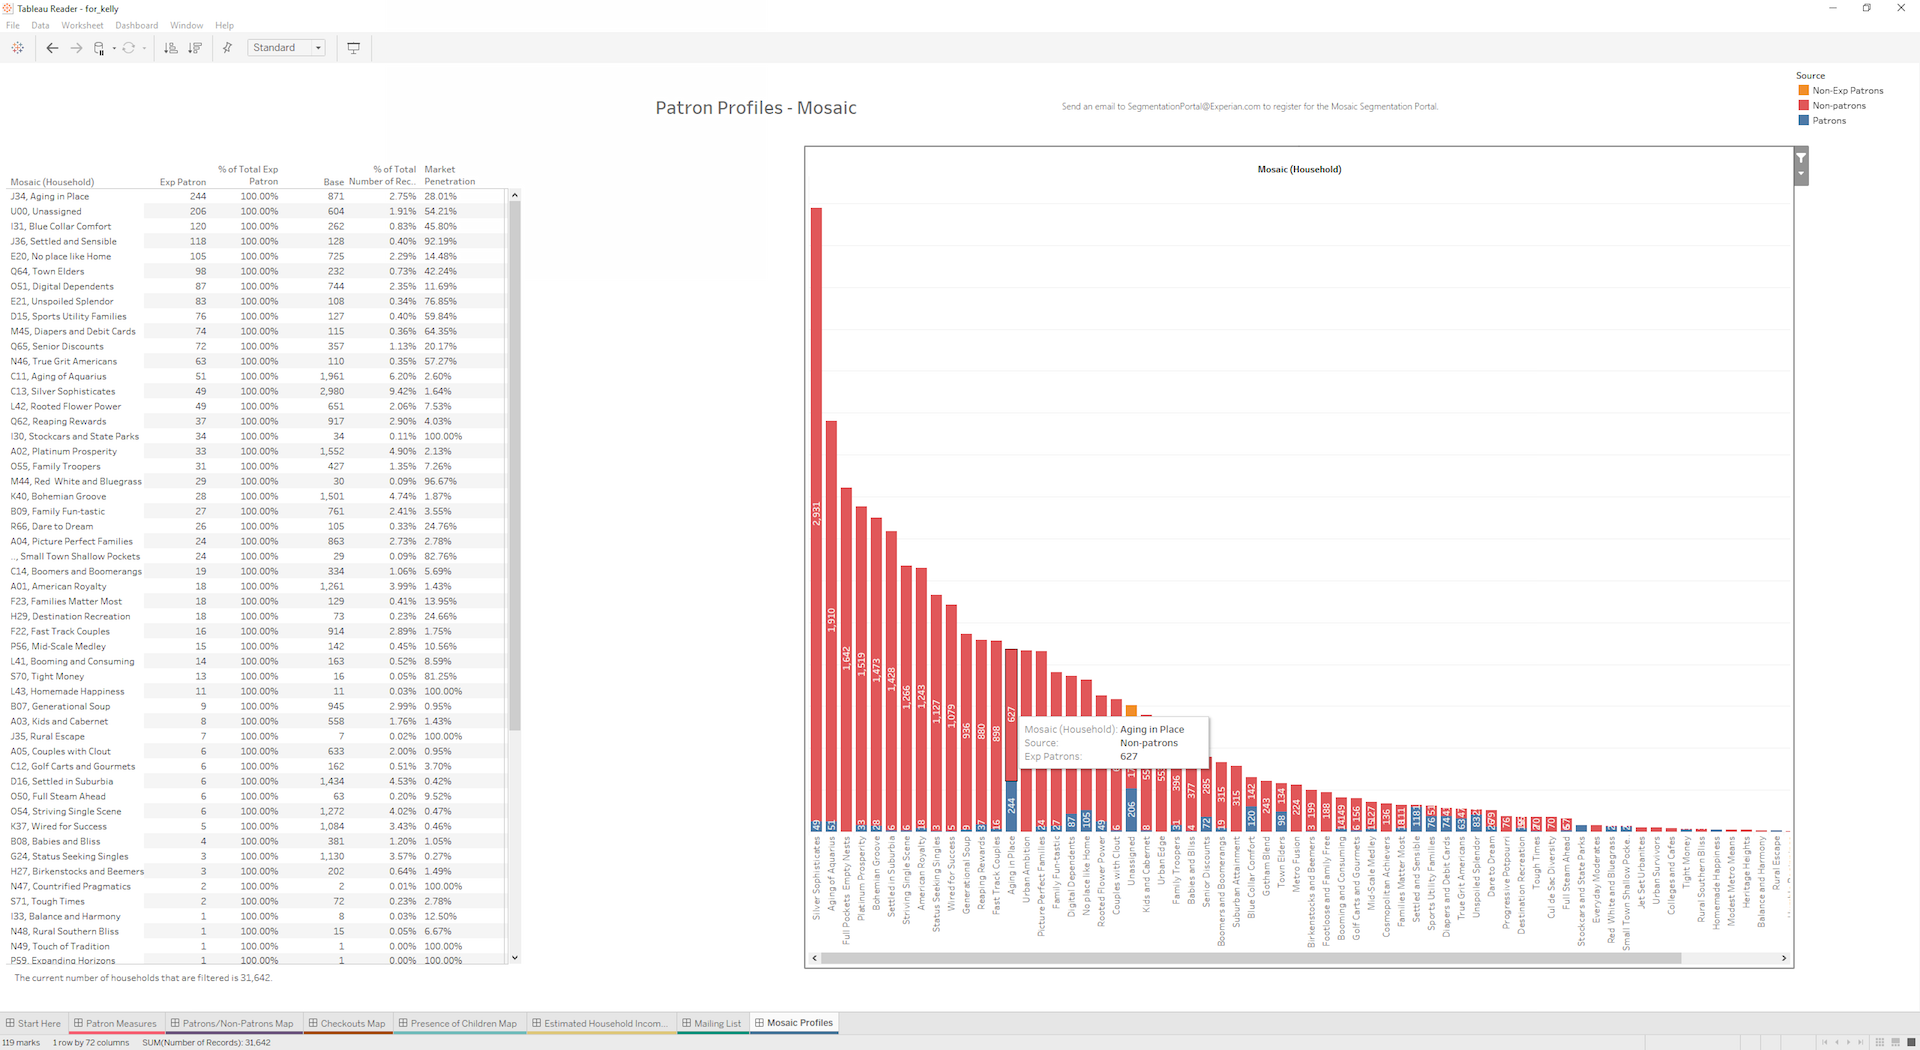Click table vertical scrollbar down arrow
Screen dimensions: 1920x1050
coord(515,957)
